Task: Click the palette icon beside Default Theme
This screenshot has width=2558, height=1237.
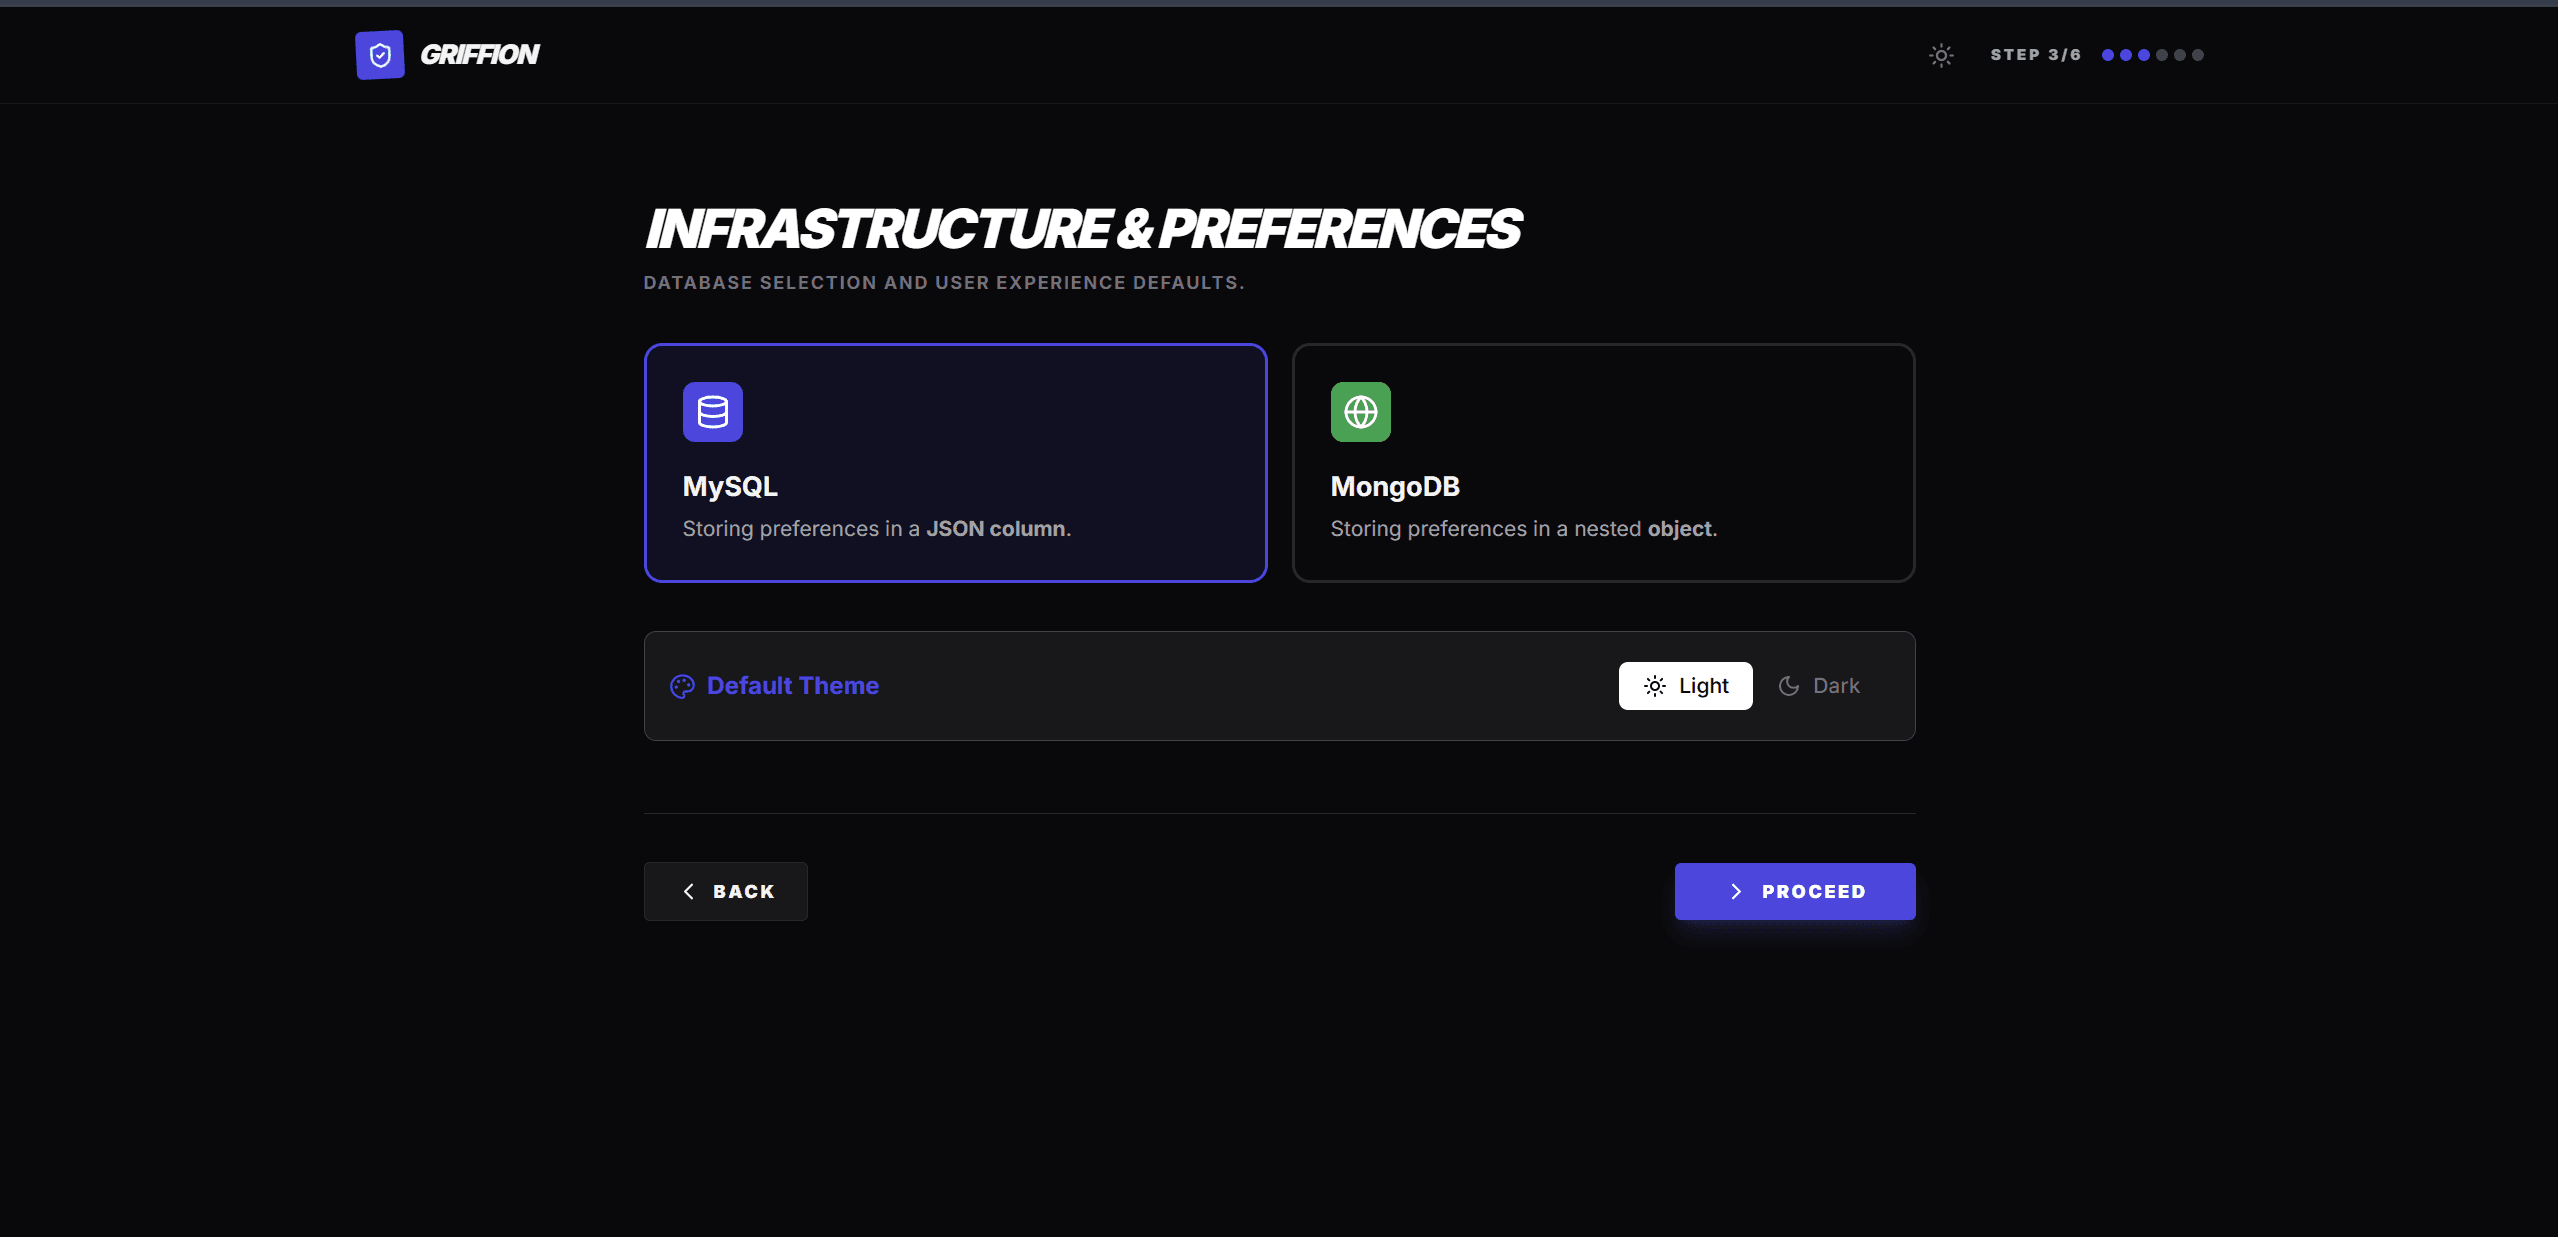Action: click(682, 686)
